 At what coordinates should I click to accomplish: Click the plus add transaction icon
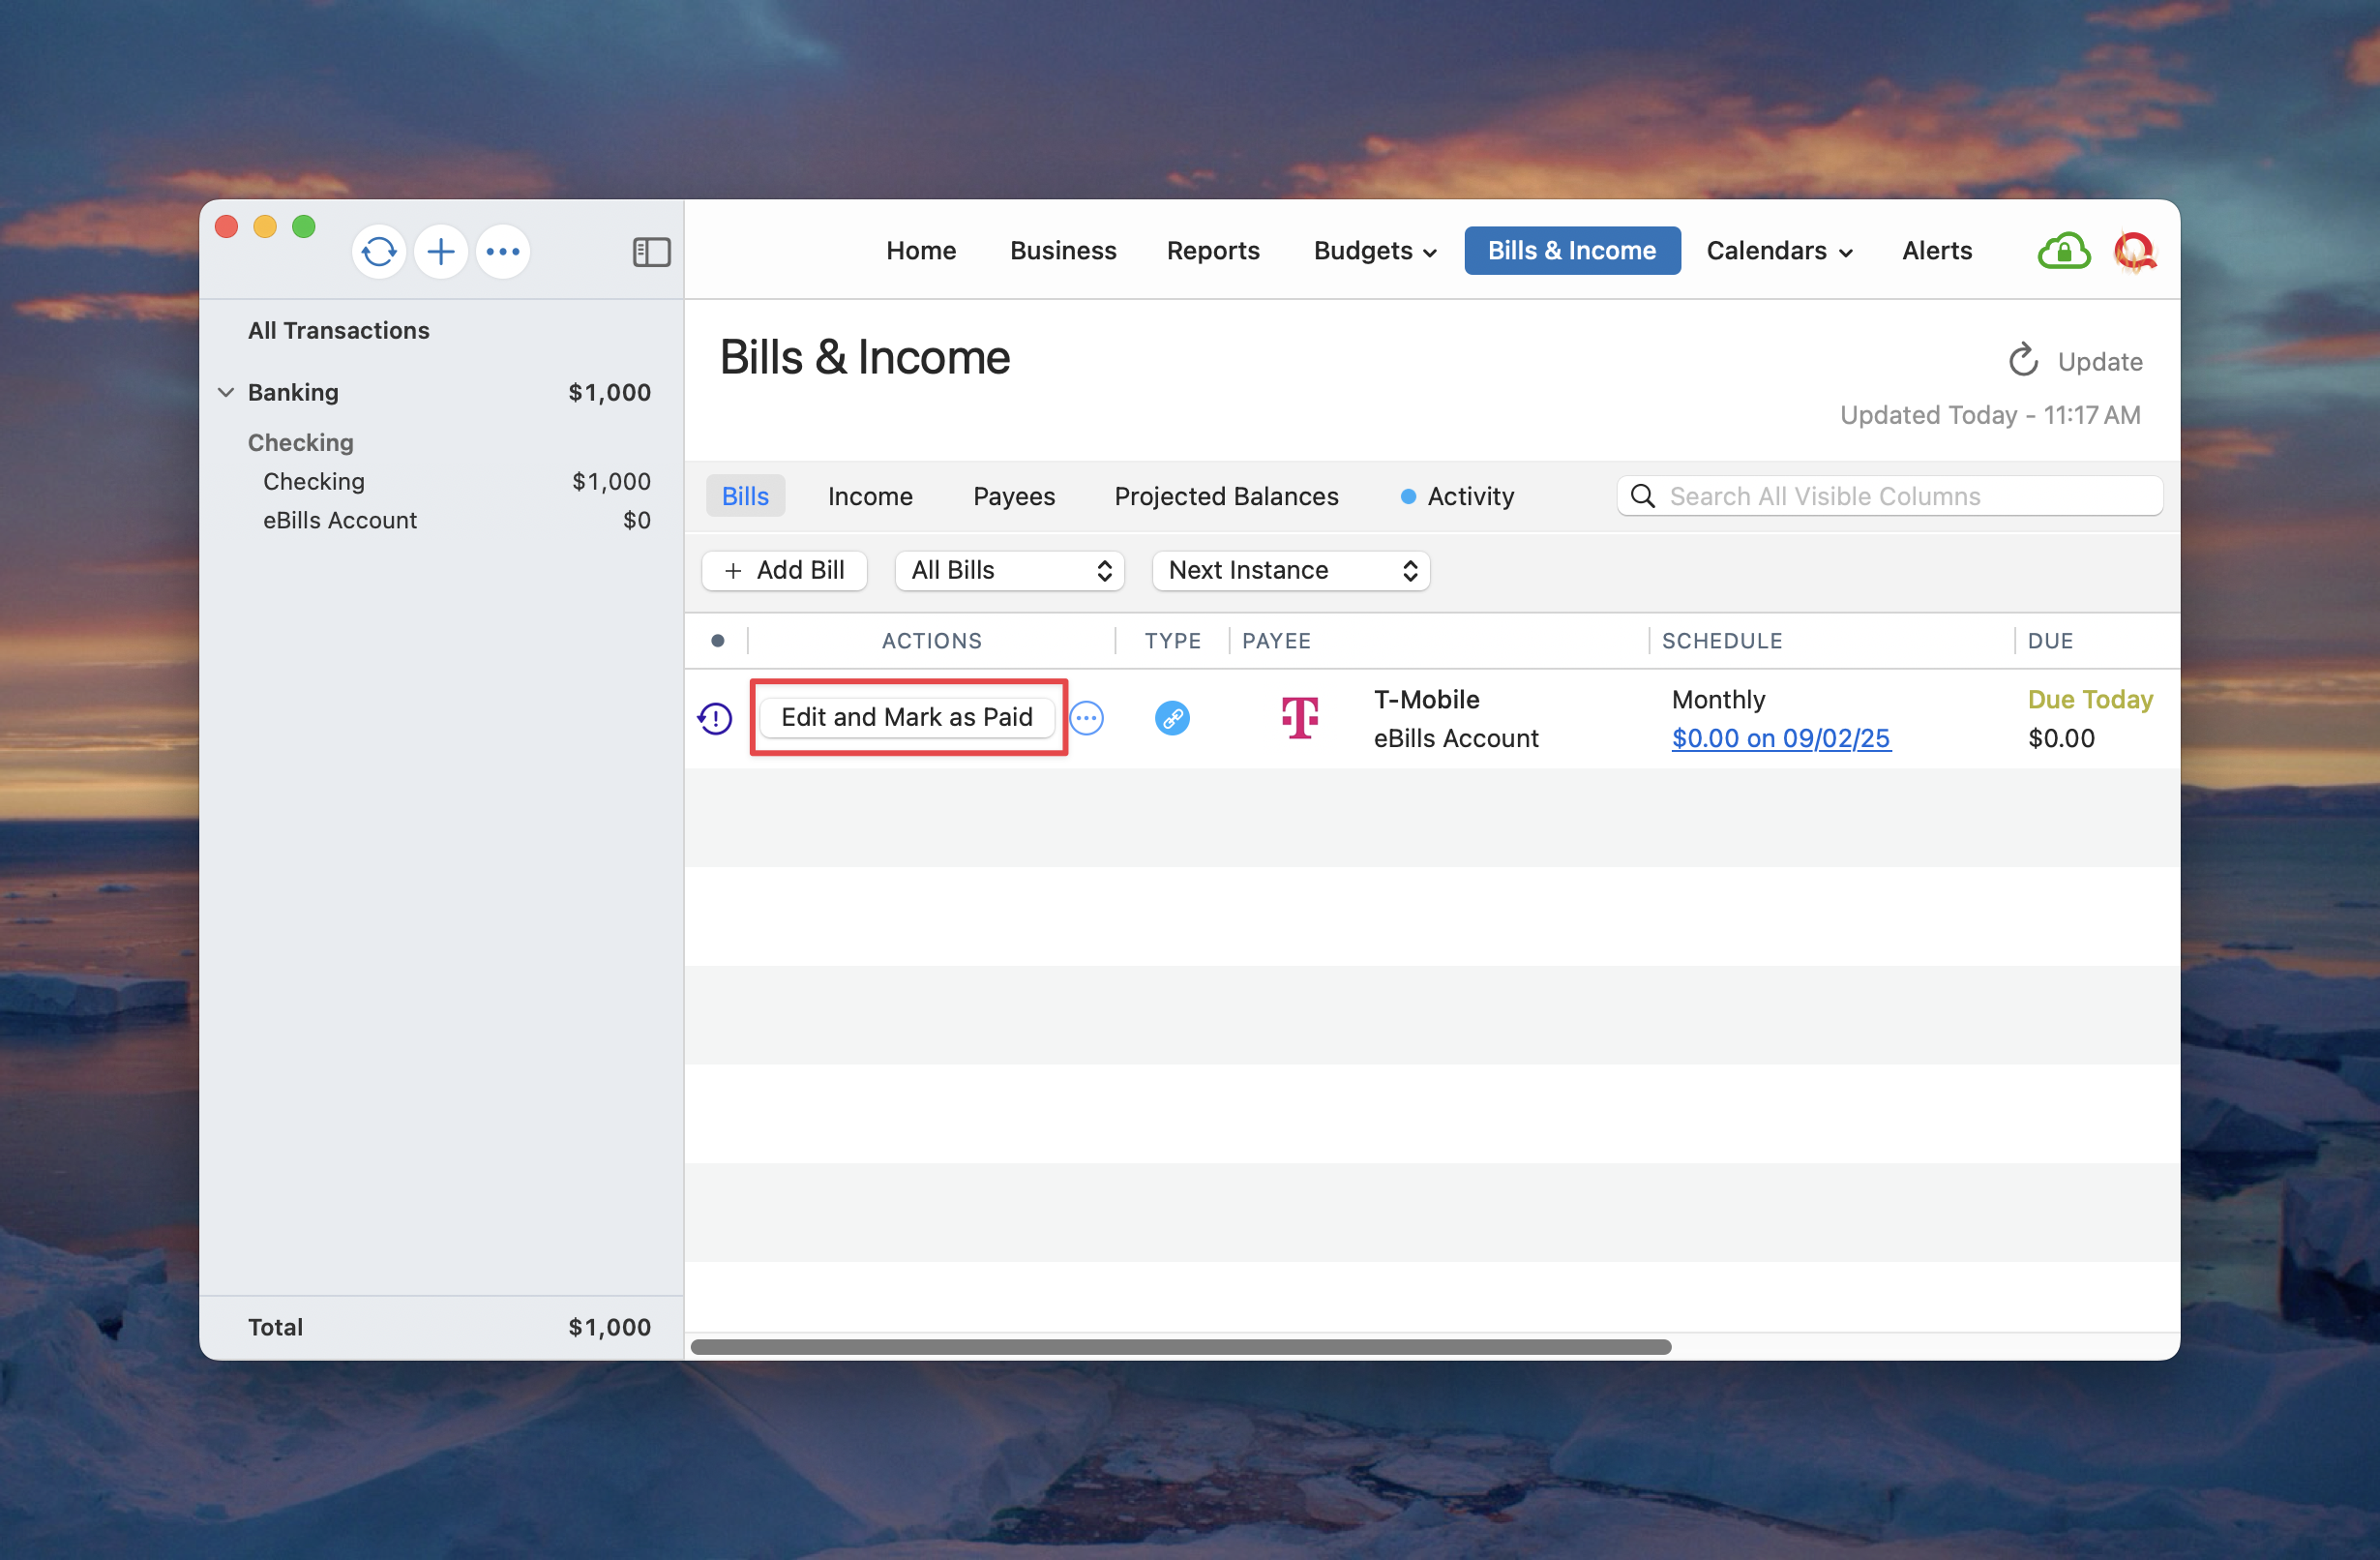441,251
